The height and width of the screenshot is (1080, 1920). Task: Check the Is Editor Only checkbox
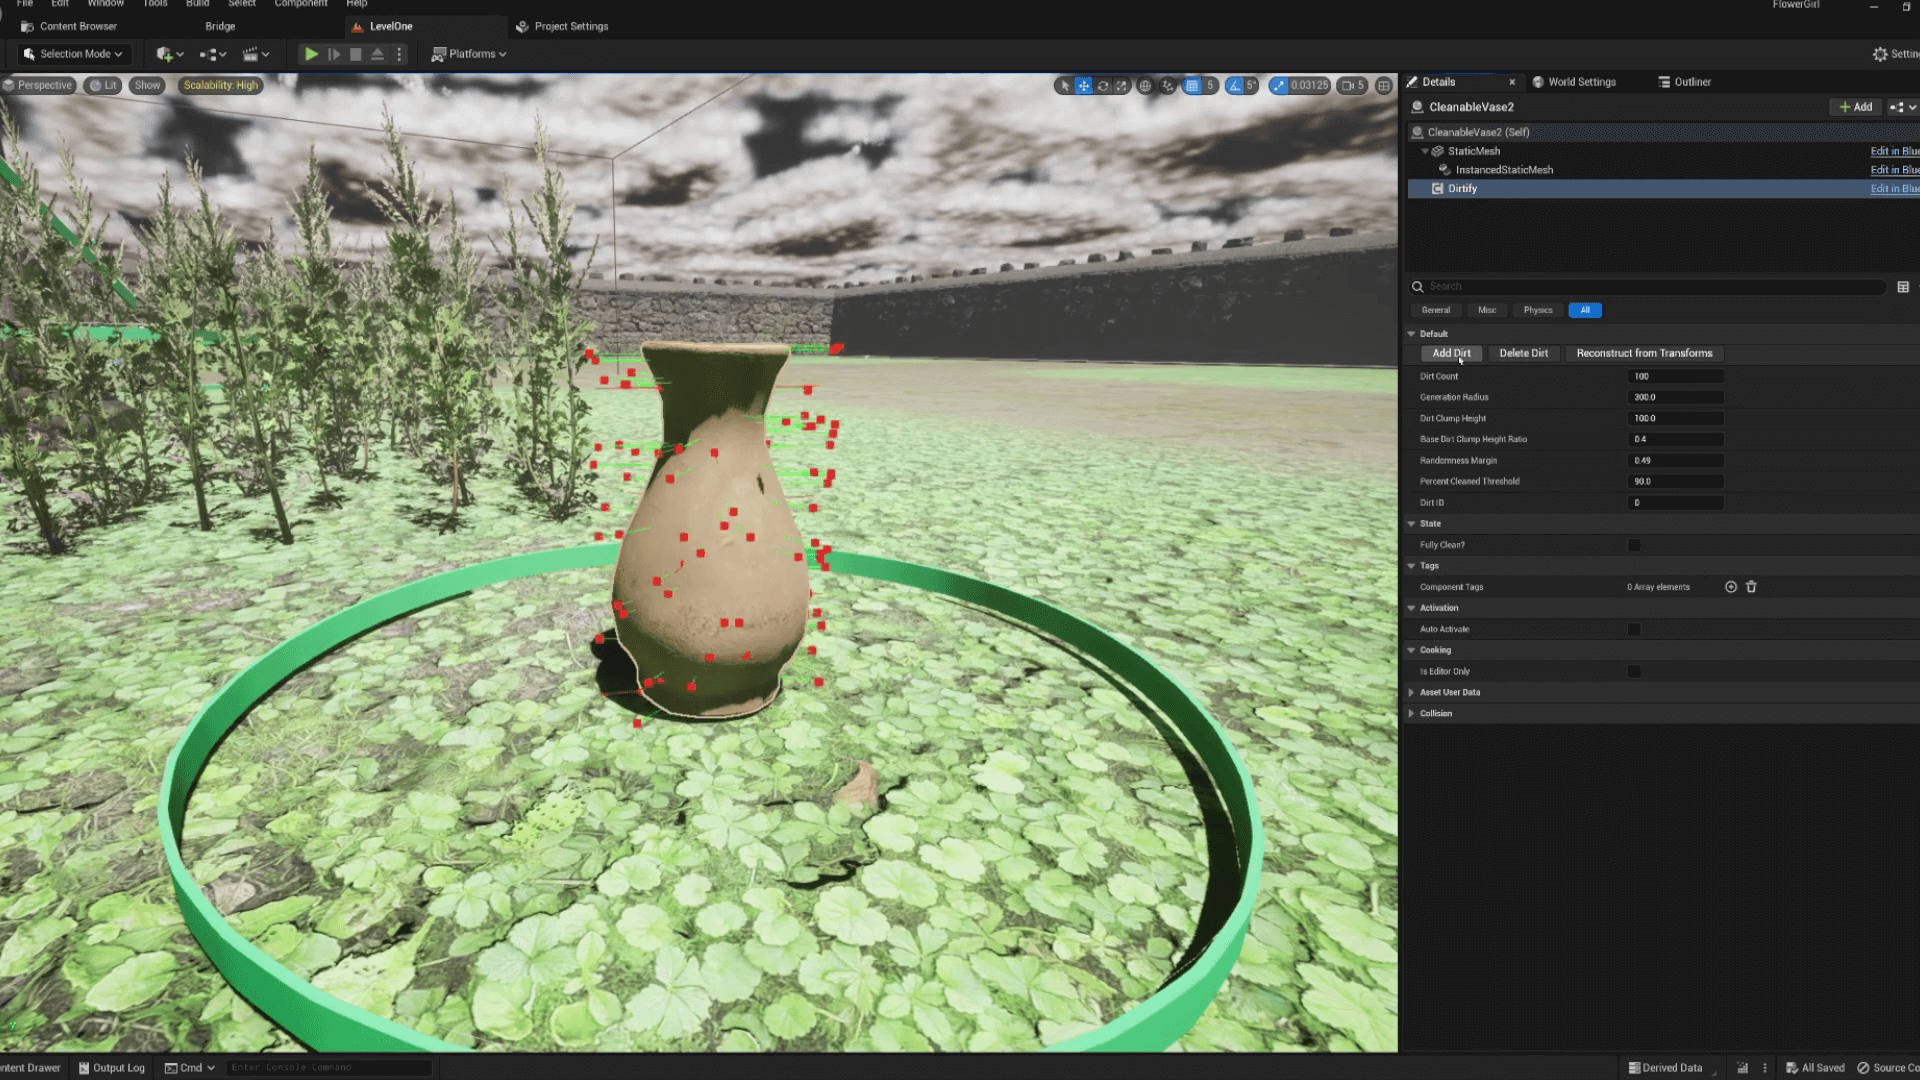click(1634, 671)
